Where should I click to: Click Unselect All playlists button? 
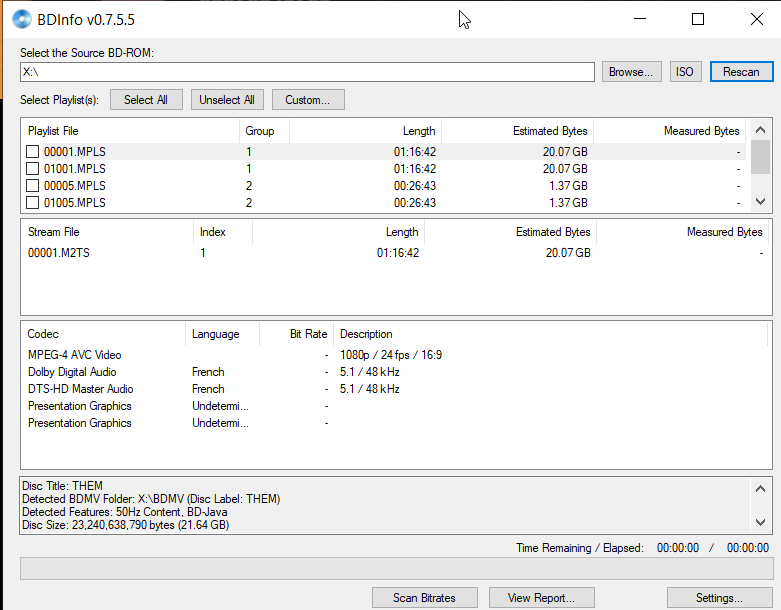(227, 100)
